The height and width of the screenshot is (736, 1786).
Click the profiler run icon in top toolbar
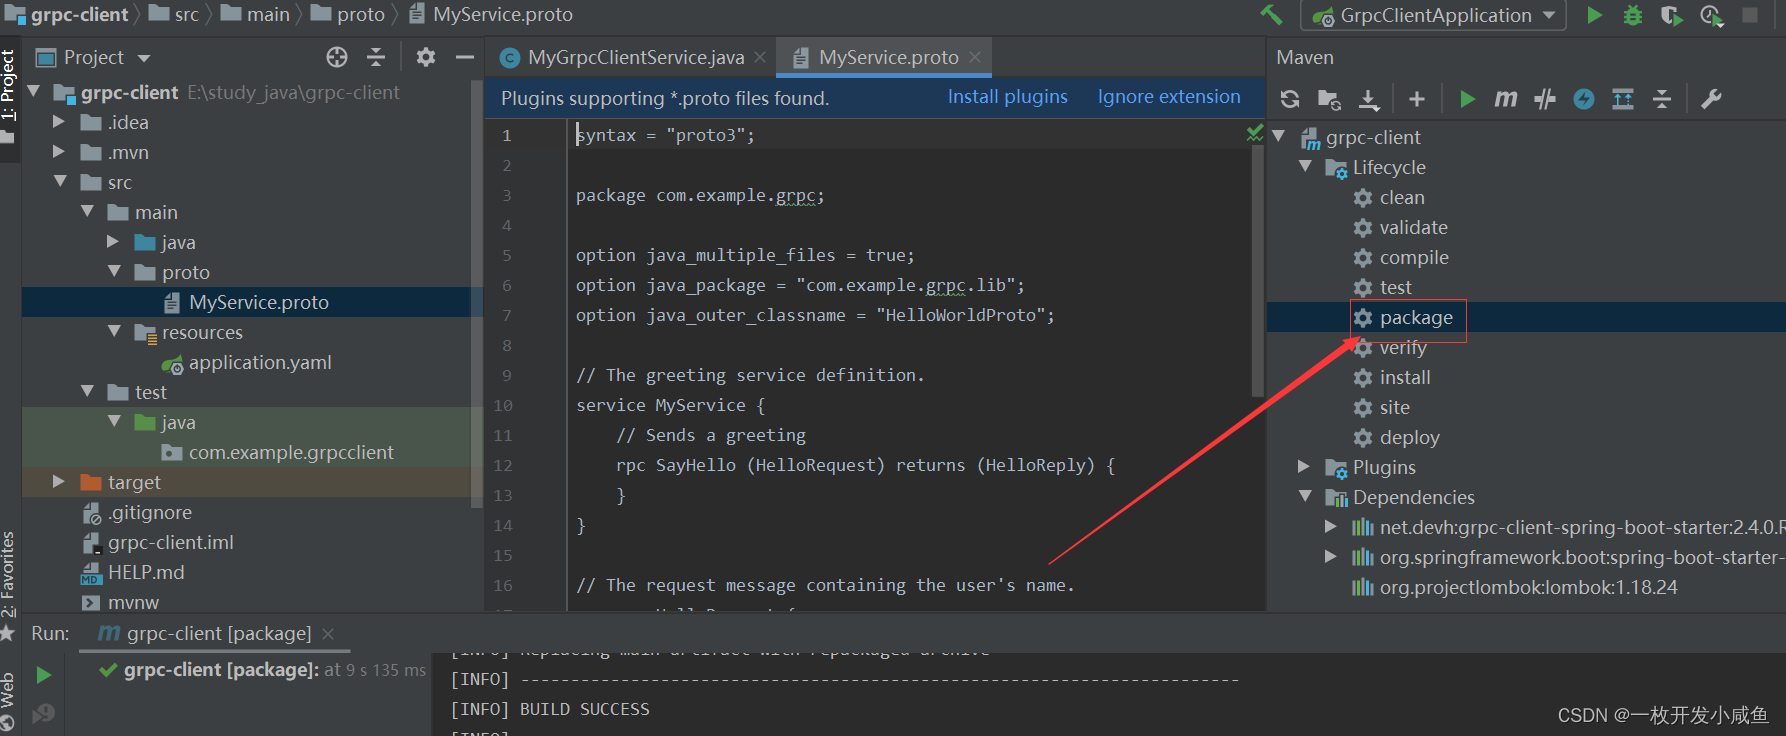tap(1711, 15)
